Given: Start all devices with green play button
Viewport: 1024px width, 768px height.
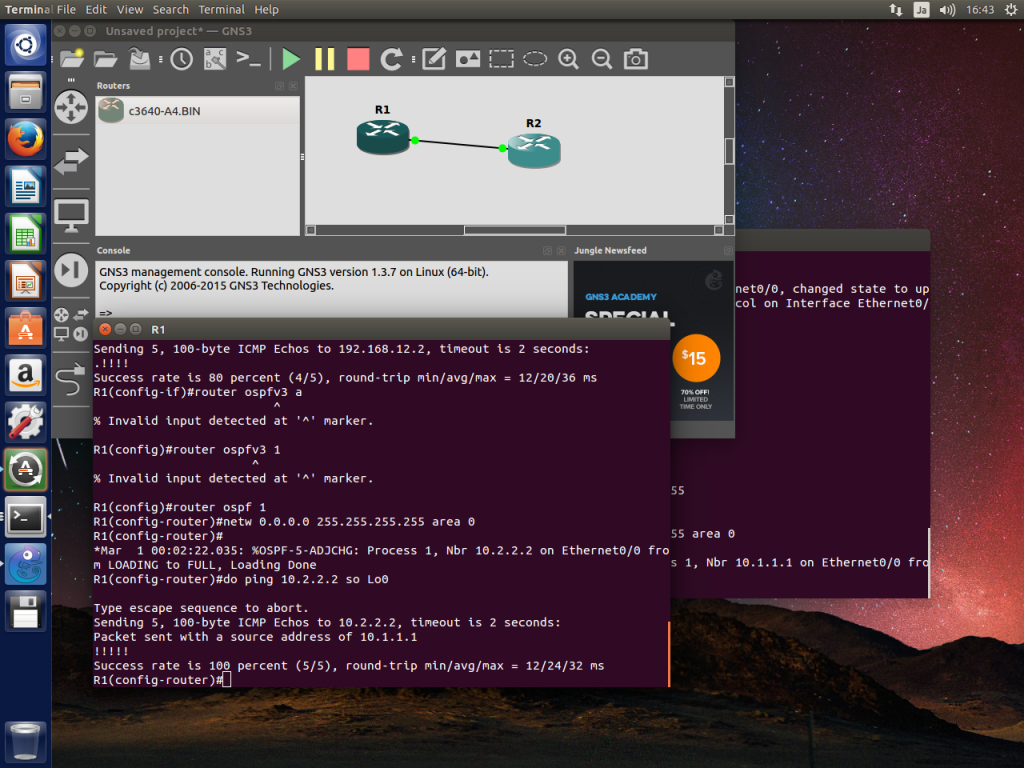Looking at the screenshot, I should (291, 59).
